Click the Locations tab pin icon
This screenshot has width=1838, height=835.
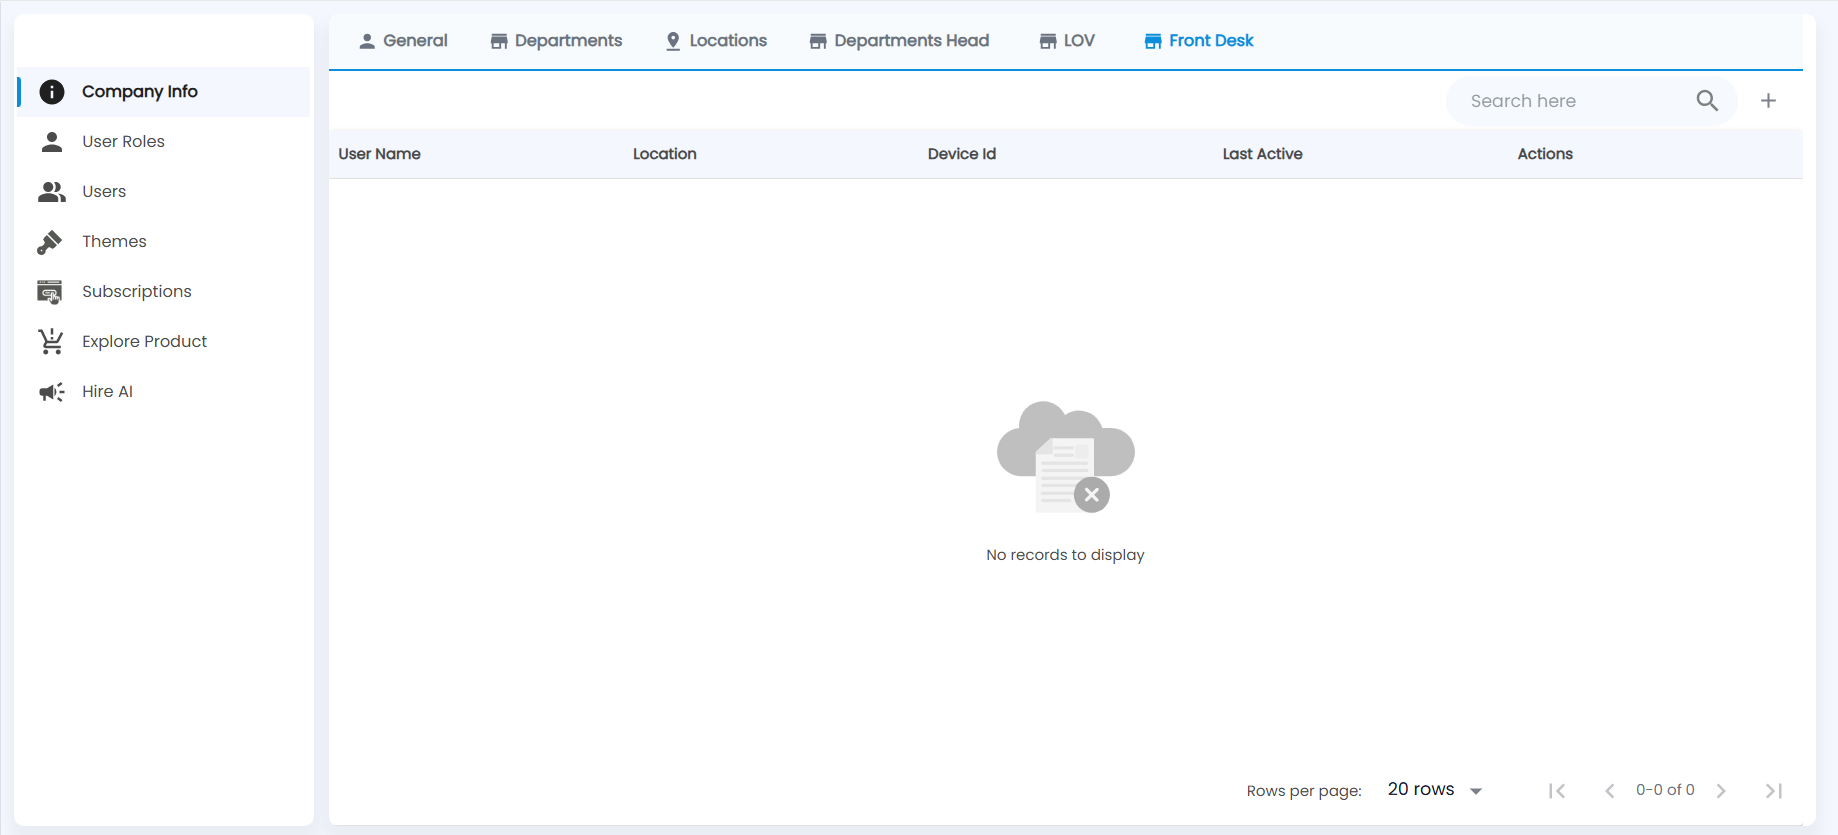click(x=673, y=41)
